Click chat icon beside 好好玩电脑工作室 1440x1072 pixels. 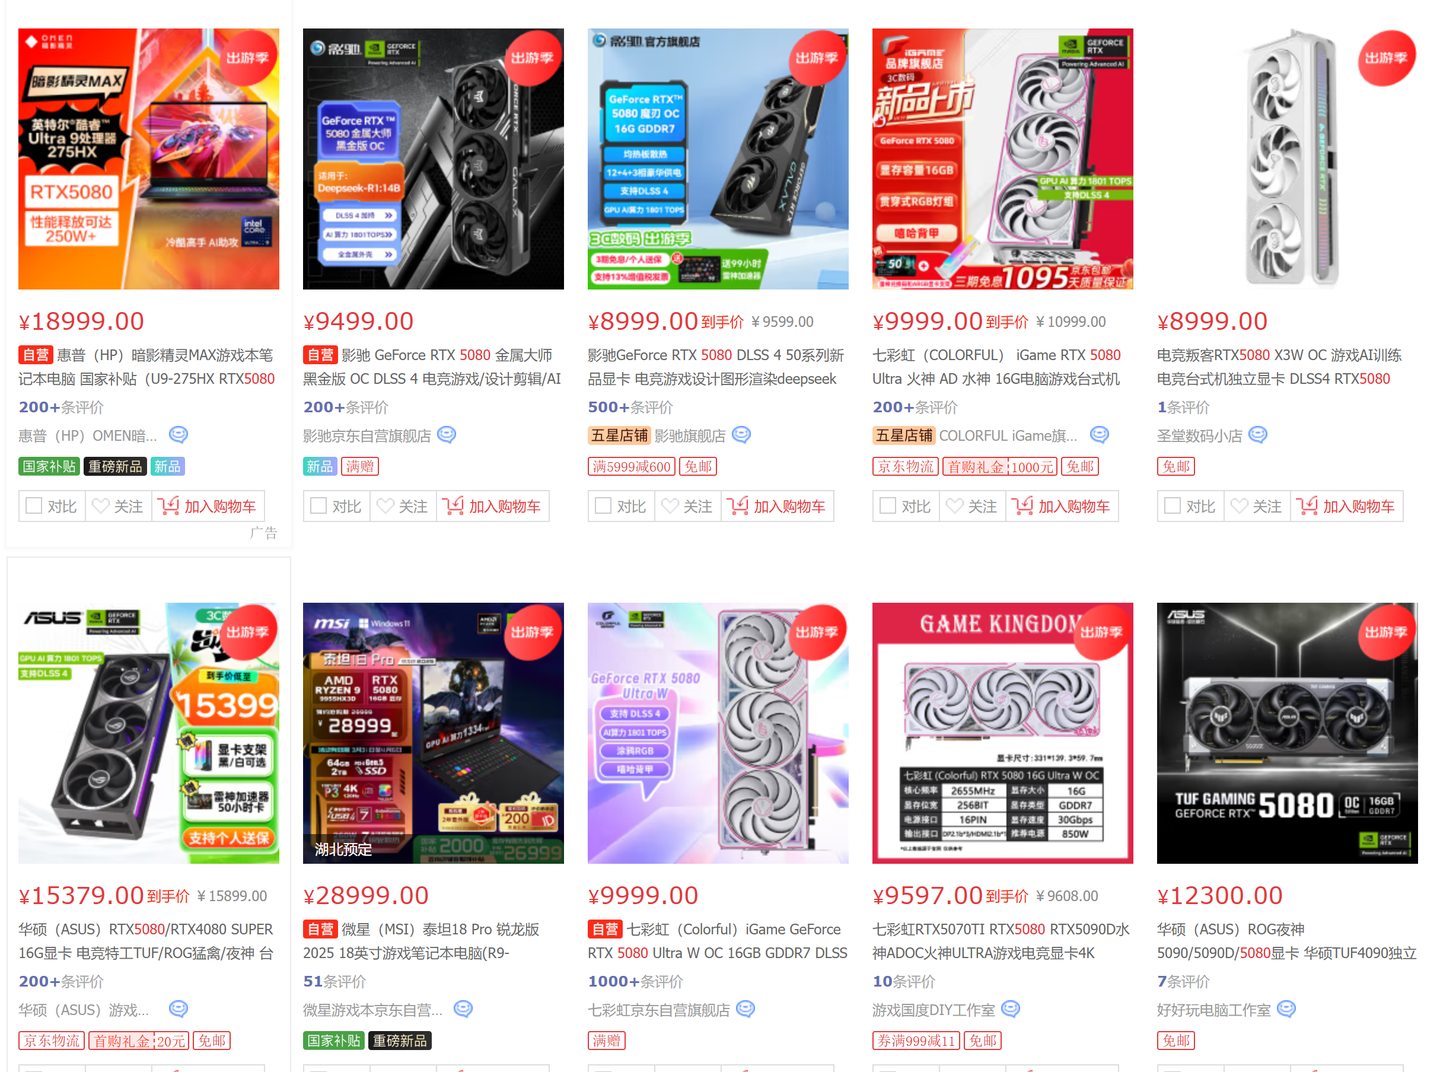(1287, 1009)
